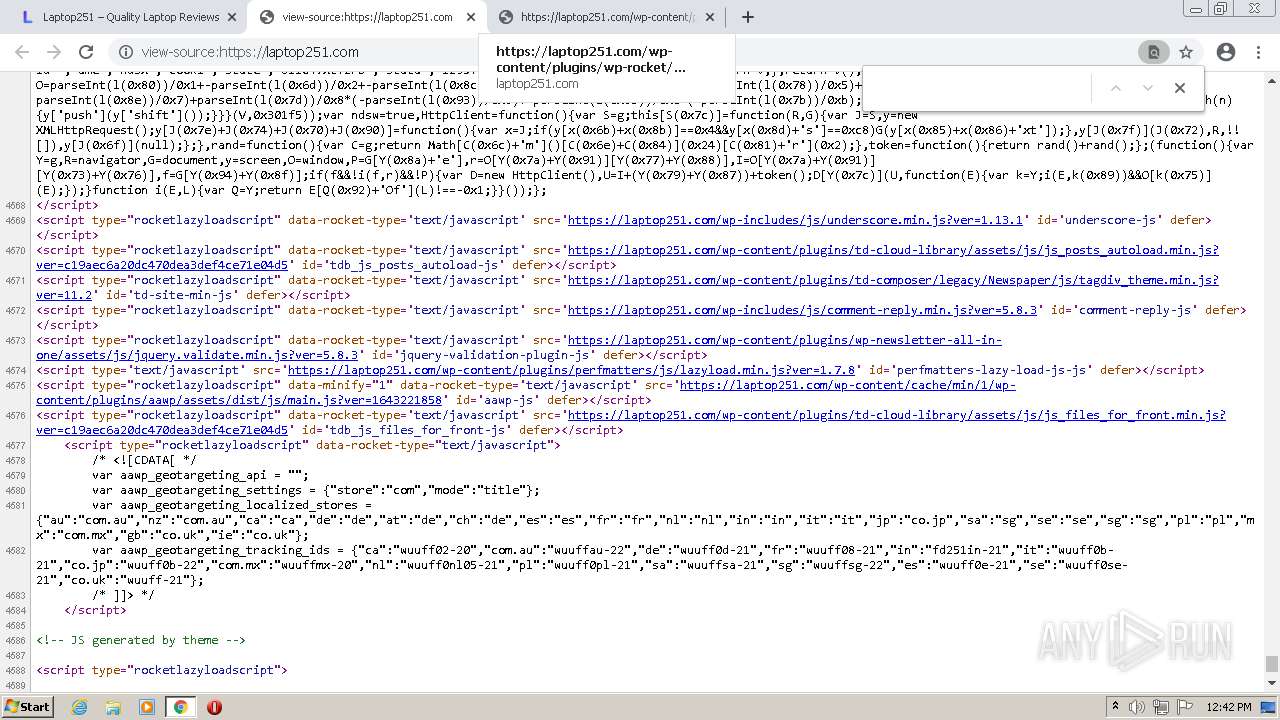1280x720 pixels.
Task: Click the aawp_geotargeting_api variable line
Action: tap(200, 475)
